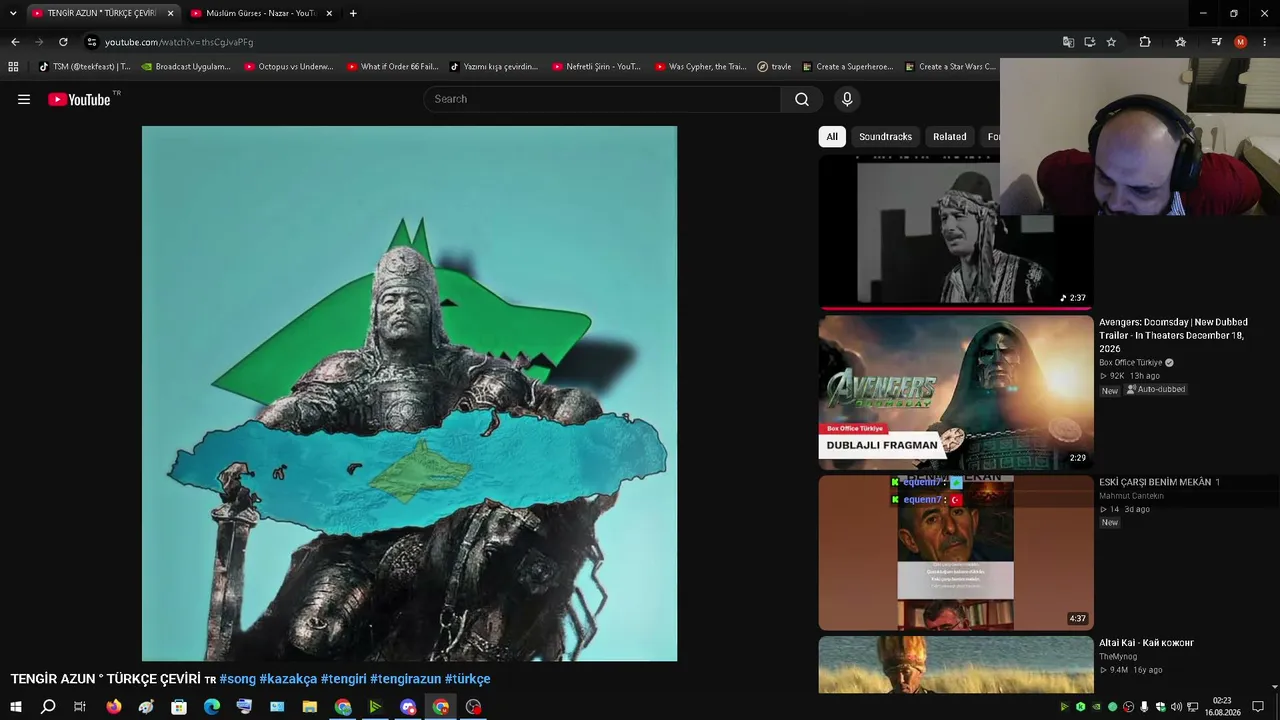Open the NVIDIA icon in system tray

pos(1096,707)
